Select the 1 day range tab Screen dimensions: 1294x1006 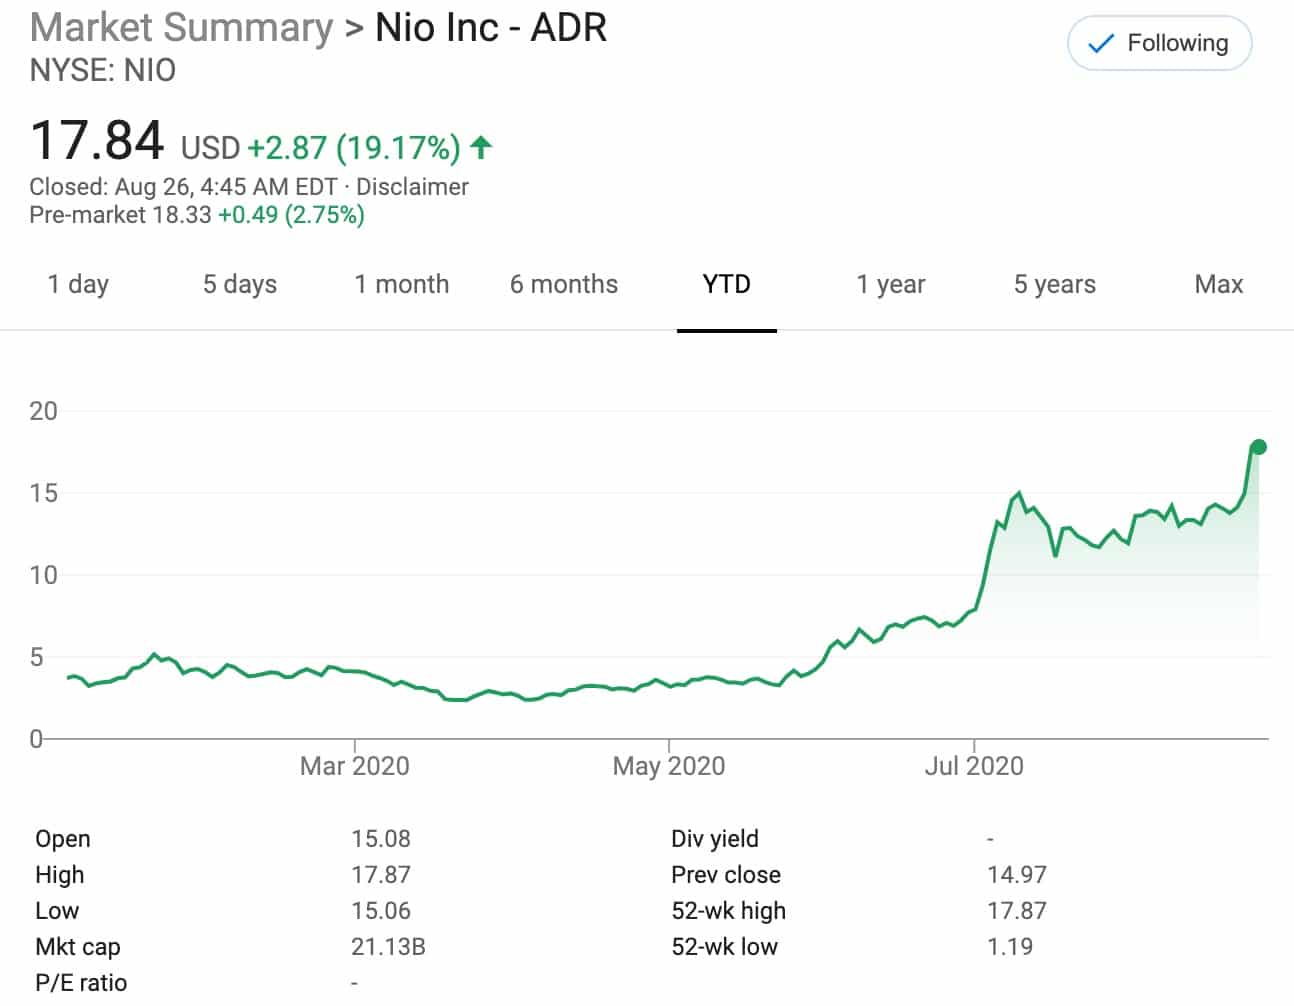(x=78, y=285)
